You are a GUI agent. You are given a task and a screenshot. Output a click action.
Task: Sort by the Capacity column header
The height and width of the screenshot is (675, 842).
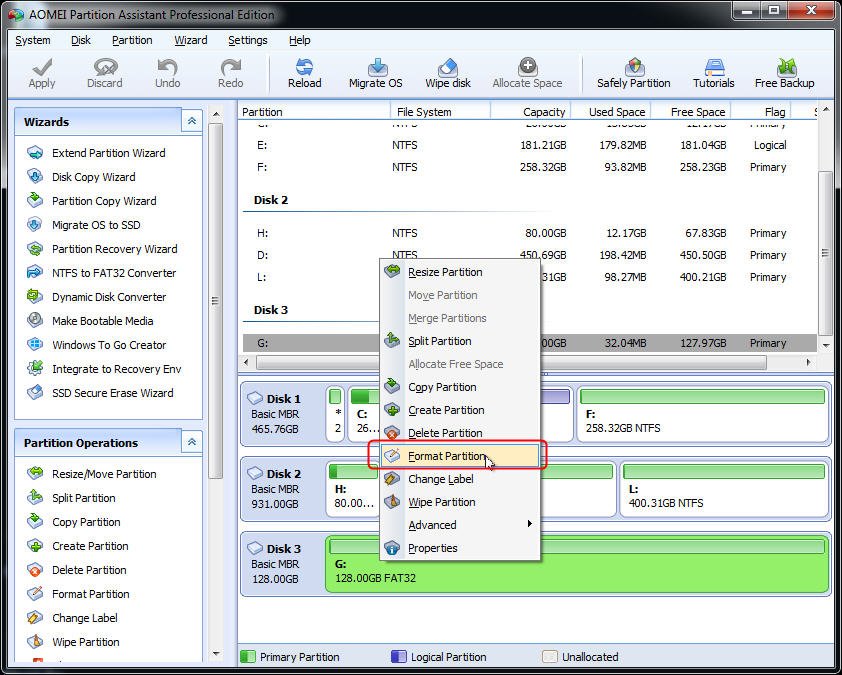click(x=531, y=112)
